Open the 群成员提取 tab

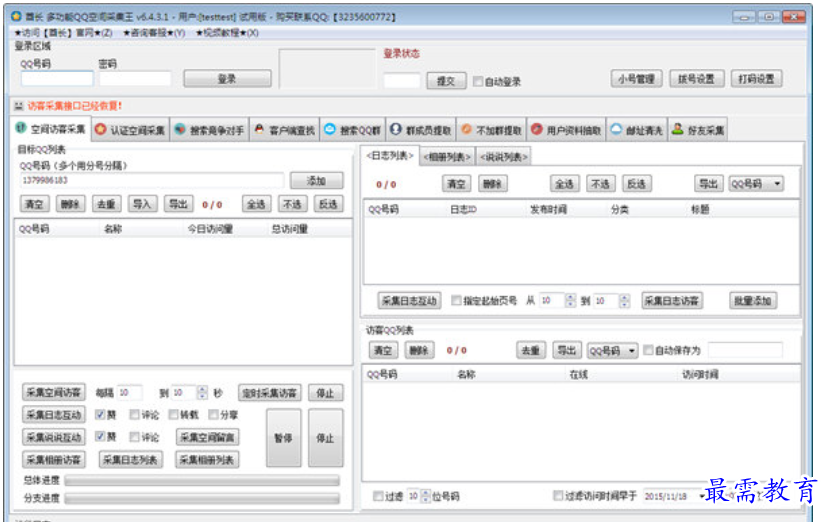[421, 130]
